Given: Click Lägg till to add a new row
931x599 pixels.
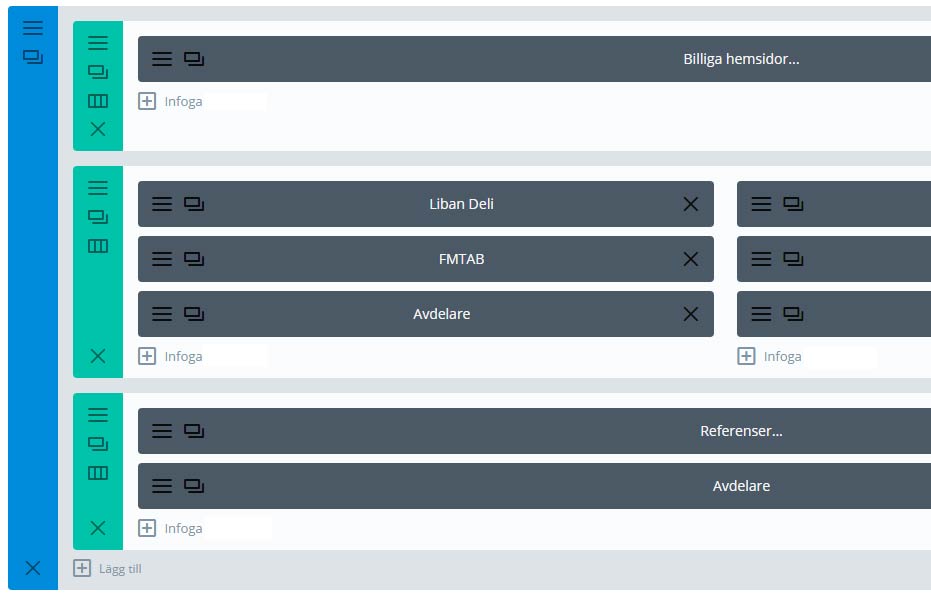Looking at the screenshot, I should (x=109, y=569).
